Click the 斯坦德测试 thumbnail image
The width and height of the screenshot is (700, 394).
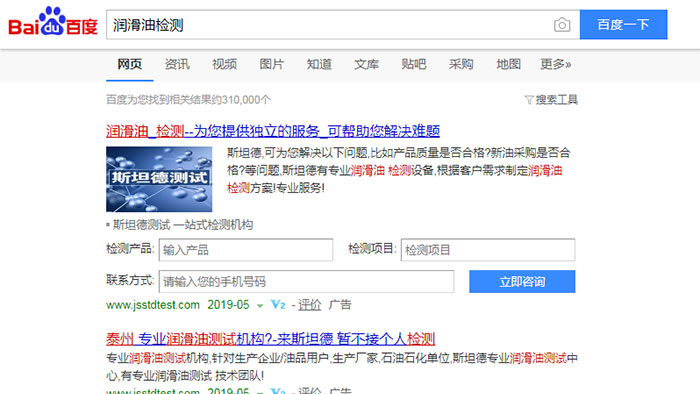pyautogui.click(x=159, y=179)
